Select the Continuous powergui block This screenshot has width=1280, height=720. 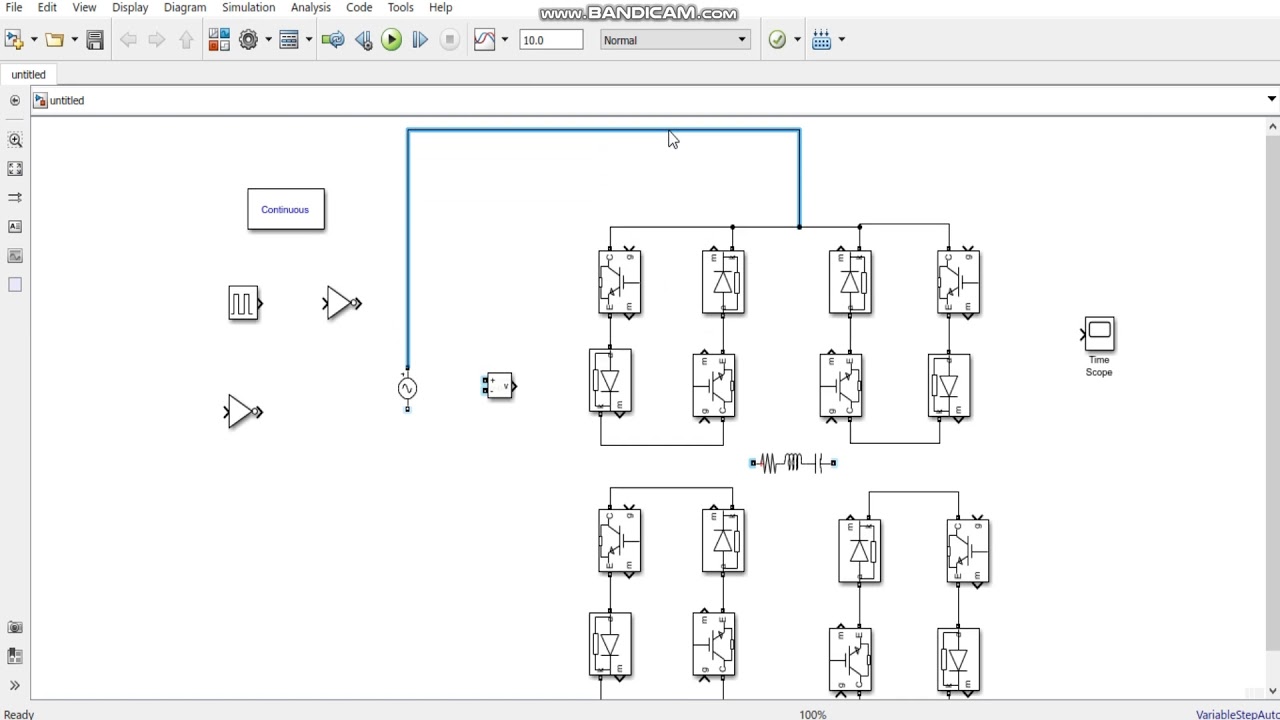coord(286,210)
